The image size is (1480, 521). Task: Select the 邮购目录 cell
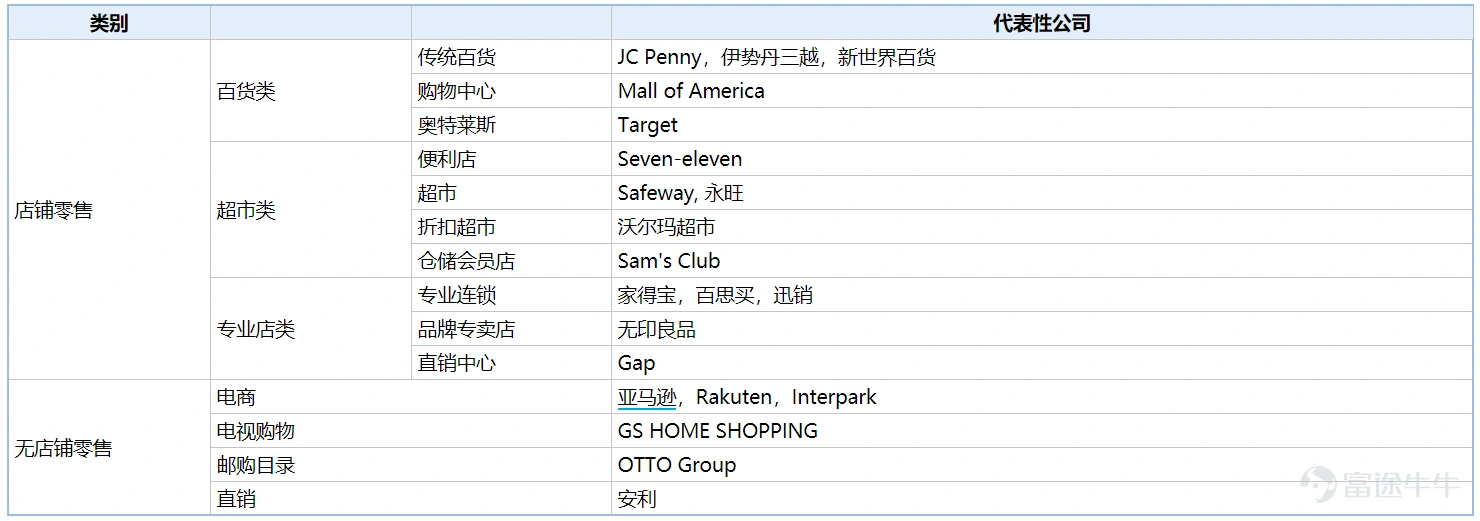coord(411,465)
